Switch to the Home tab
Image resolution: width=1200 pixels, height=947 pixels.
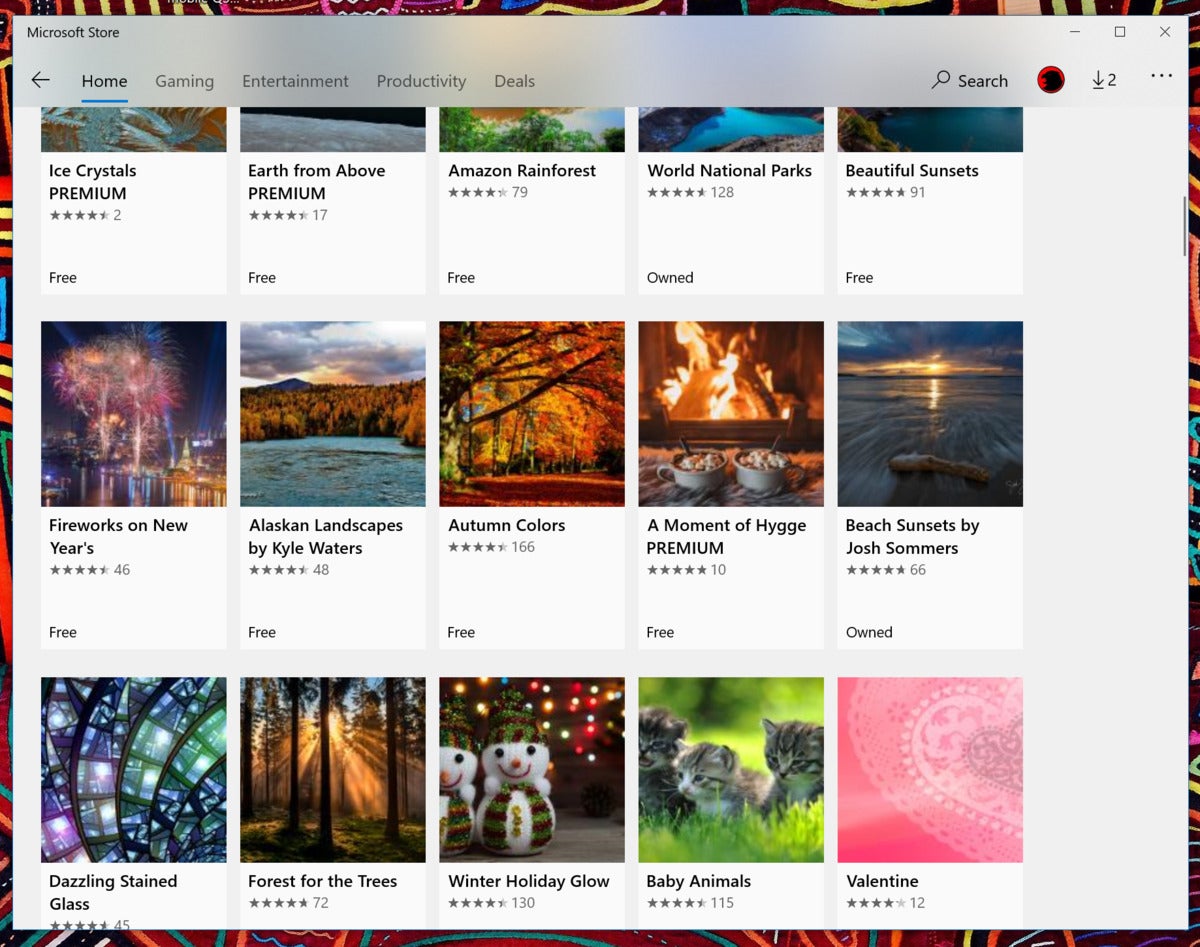(104, 81)
